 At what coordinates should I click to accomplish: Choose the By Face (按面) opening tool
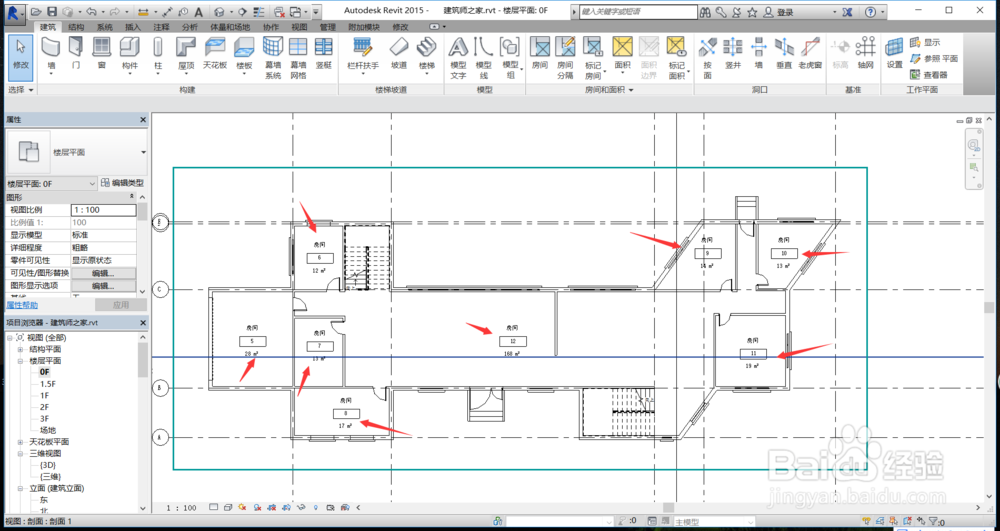point(707,57)
